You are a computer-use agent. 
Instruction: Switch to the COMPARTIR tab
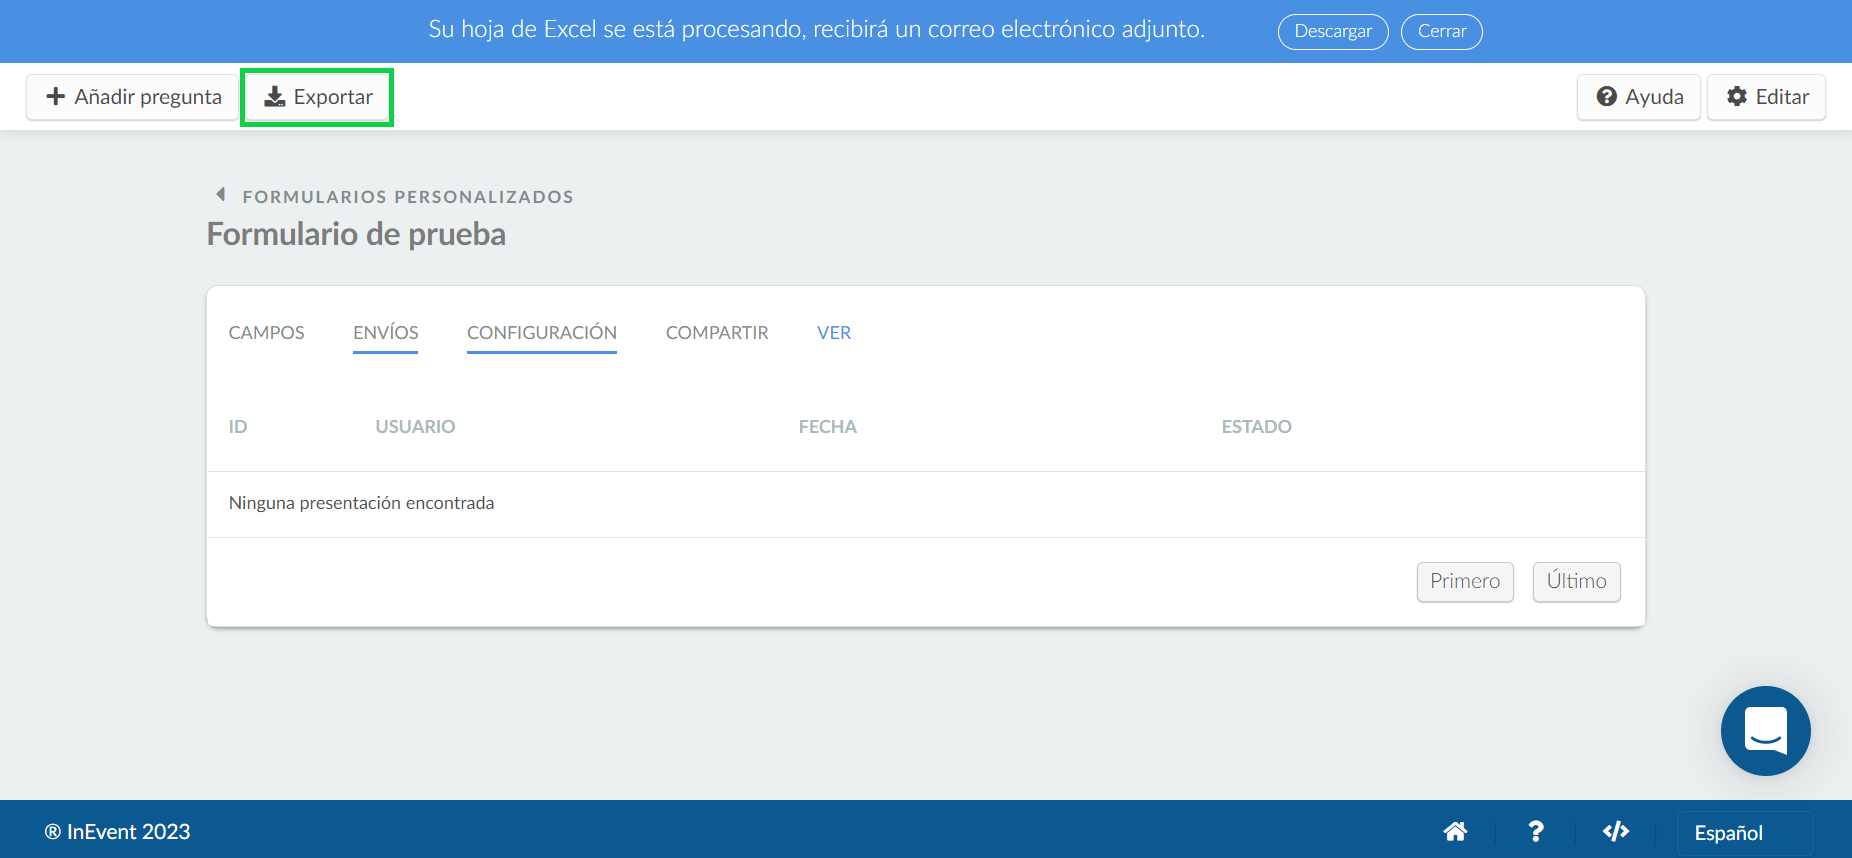coord(717,333)
